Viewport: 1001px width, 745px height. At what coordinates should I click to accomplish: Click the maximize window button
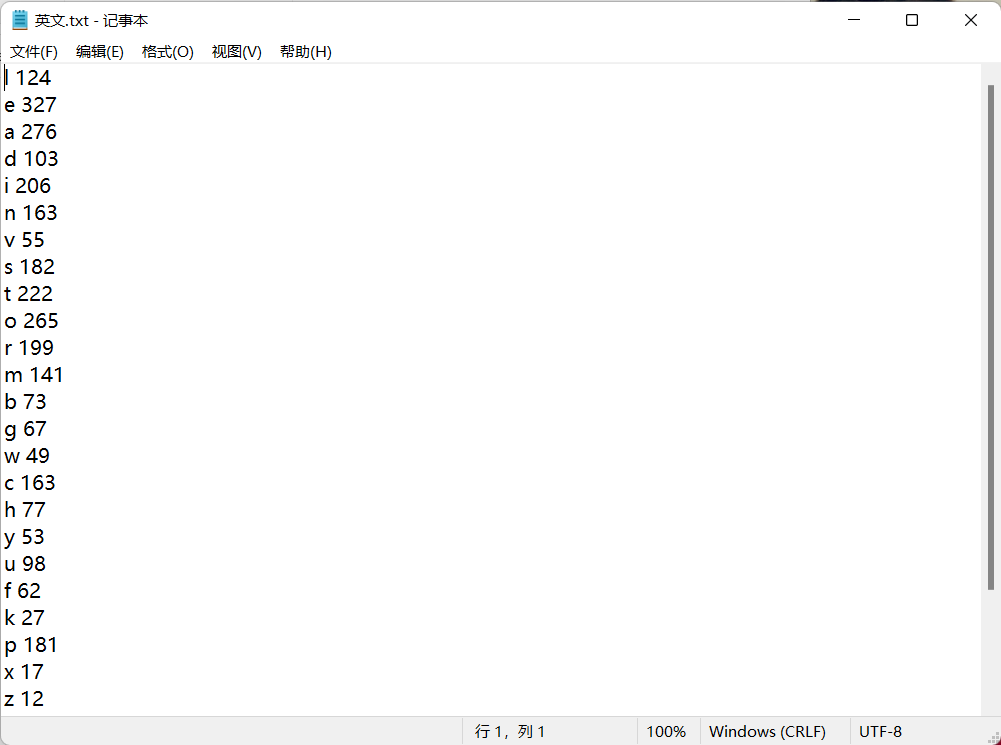pos(911,19)
